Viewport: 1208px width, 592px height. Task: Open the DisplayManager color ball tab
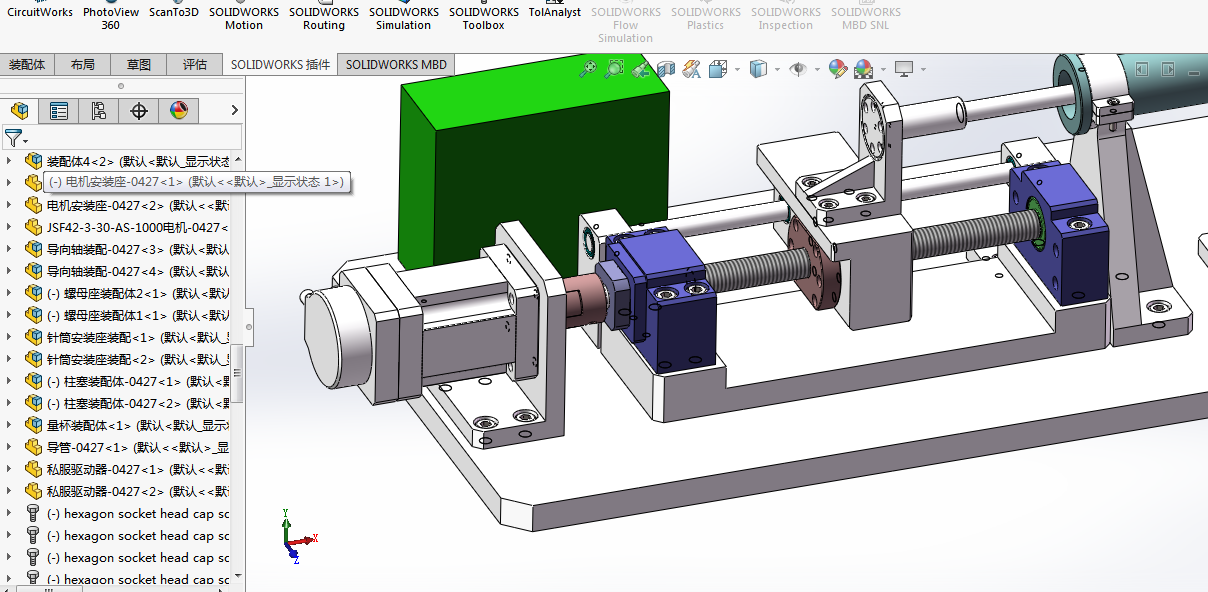(x=179, y=110)
